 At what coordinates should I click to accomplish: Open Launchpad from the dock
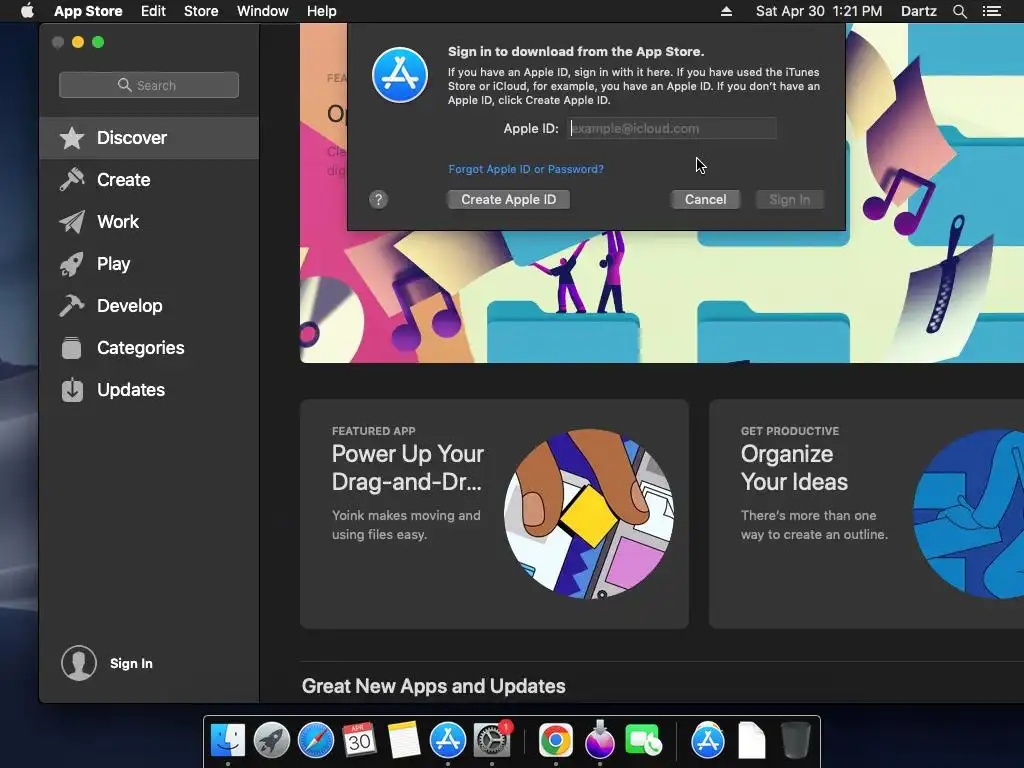(272, 741)
